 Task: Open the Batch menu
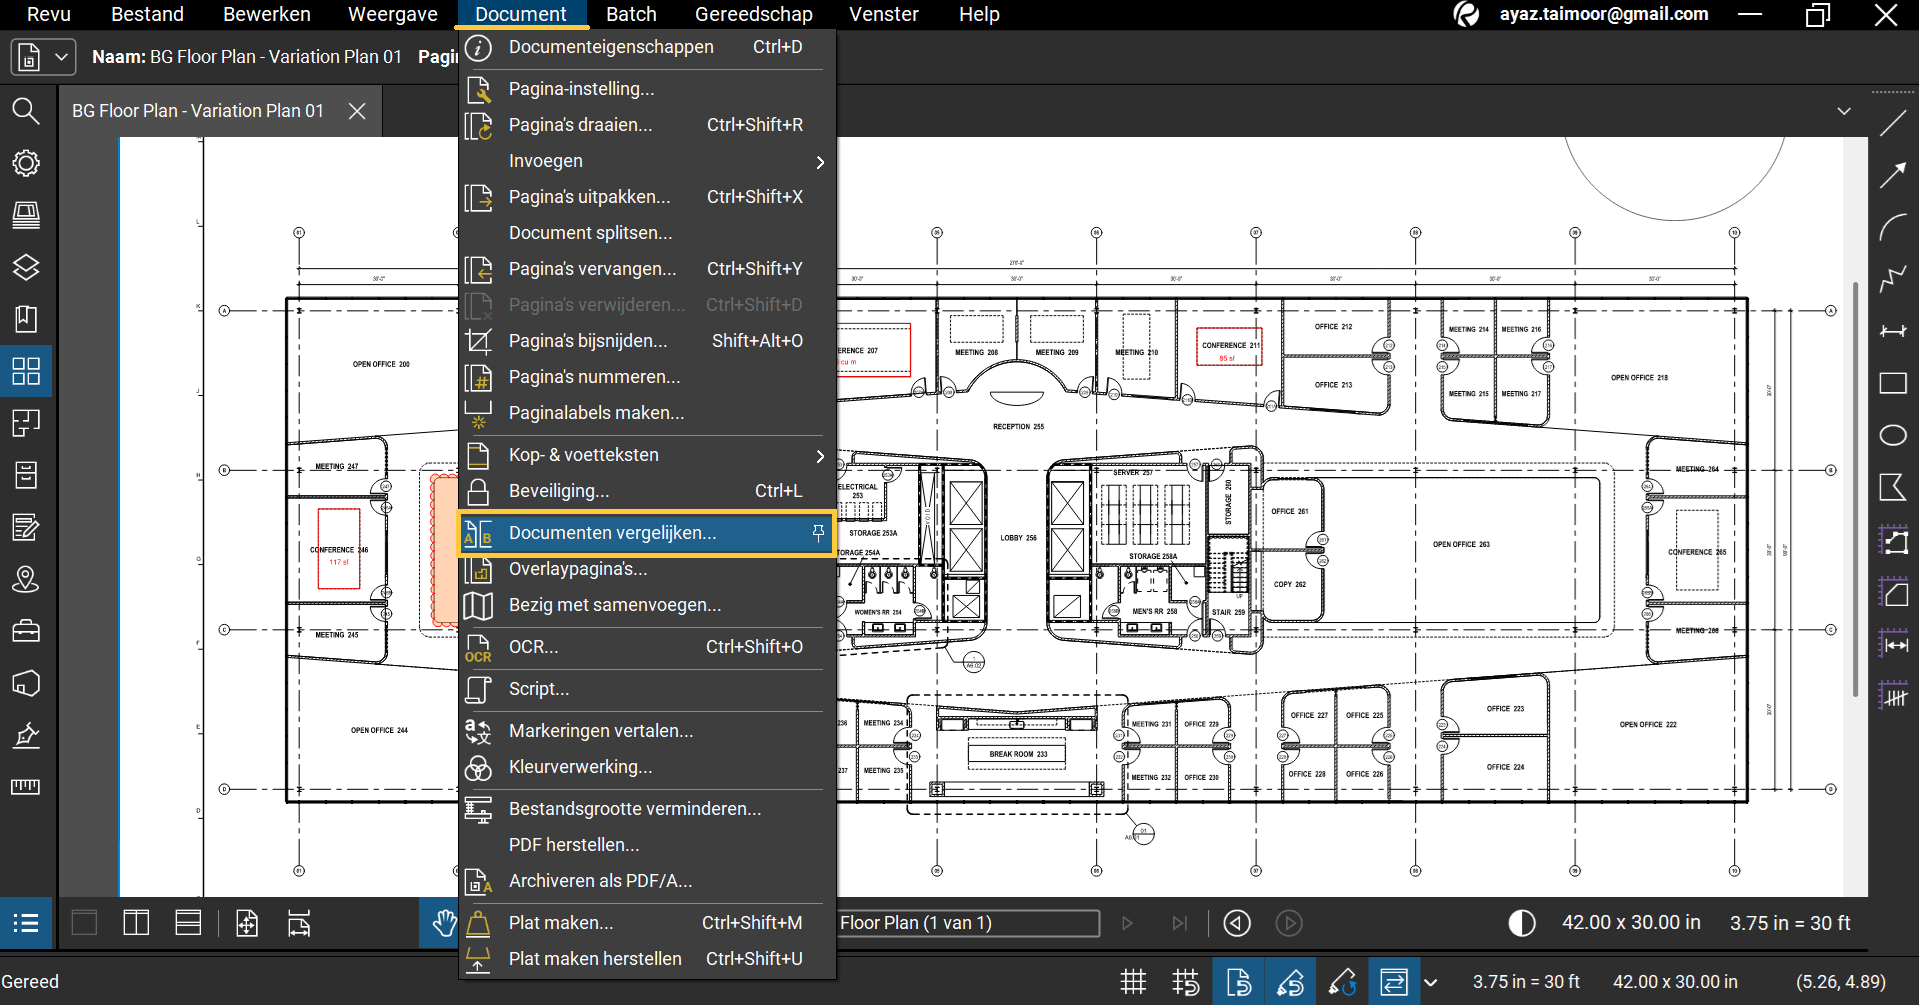click(x=631, y=14)
